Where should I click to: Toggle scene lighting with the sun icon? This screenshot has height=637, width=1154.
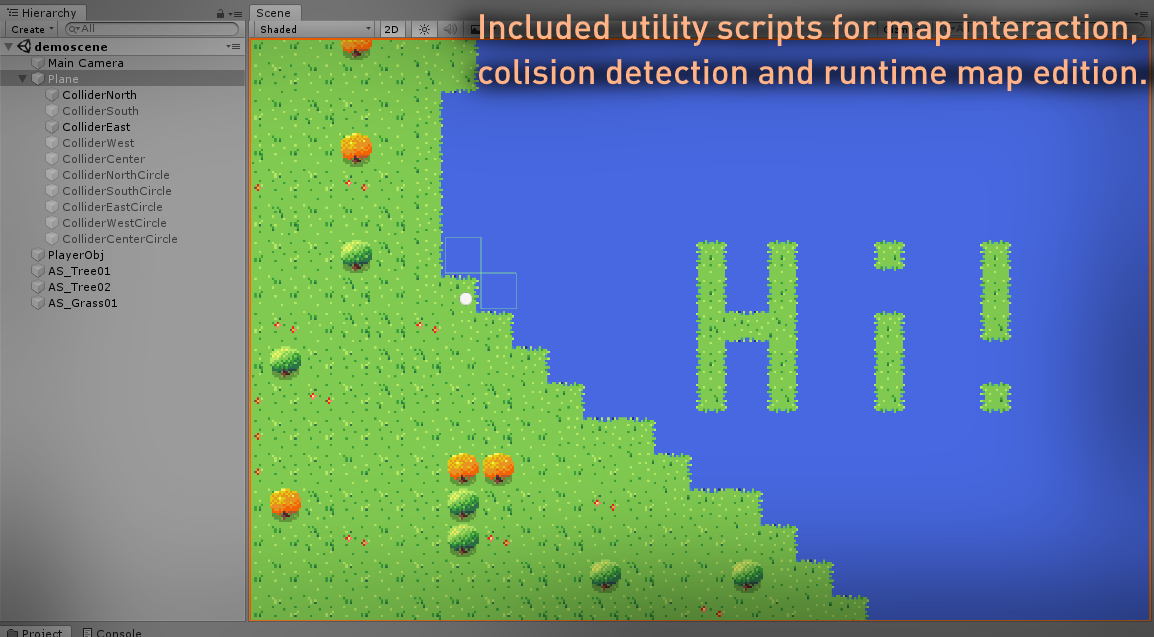(423, 29)
